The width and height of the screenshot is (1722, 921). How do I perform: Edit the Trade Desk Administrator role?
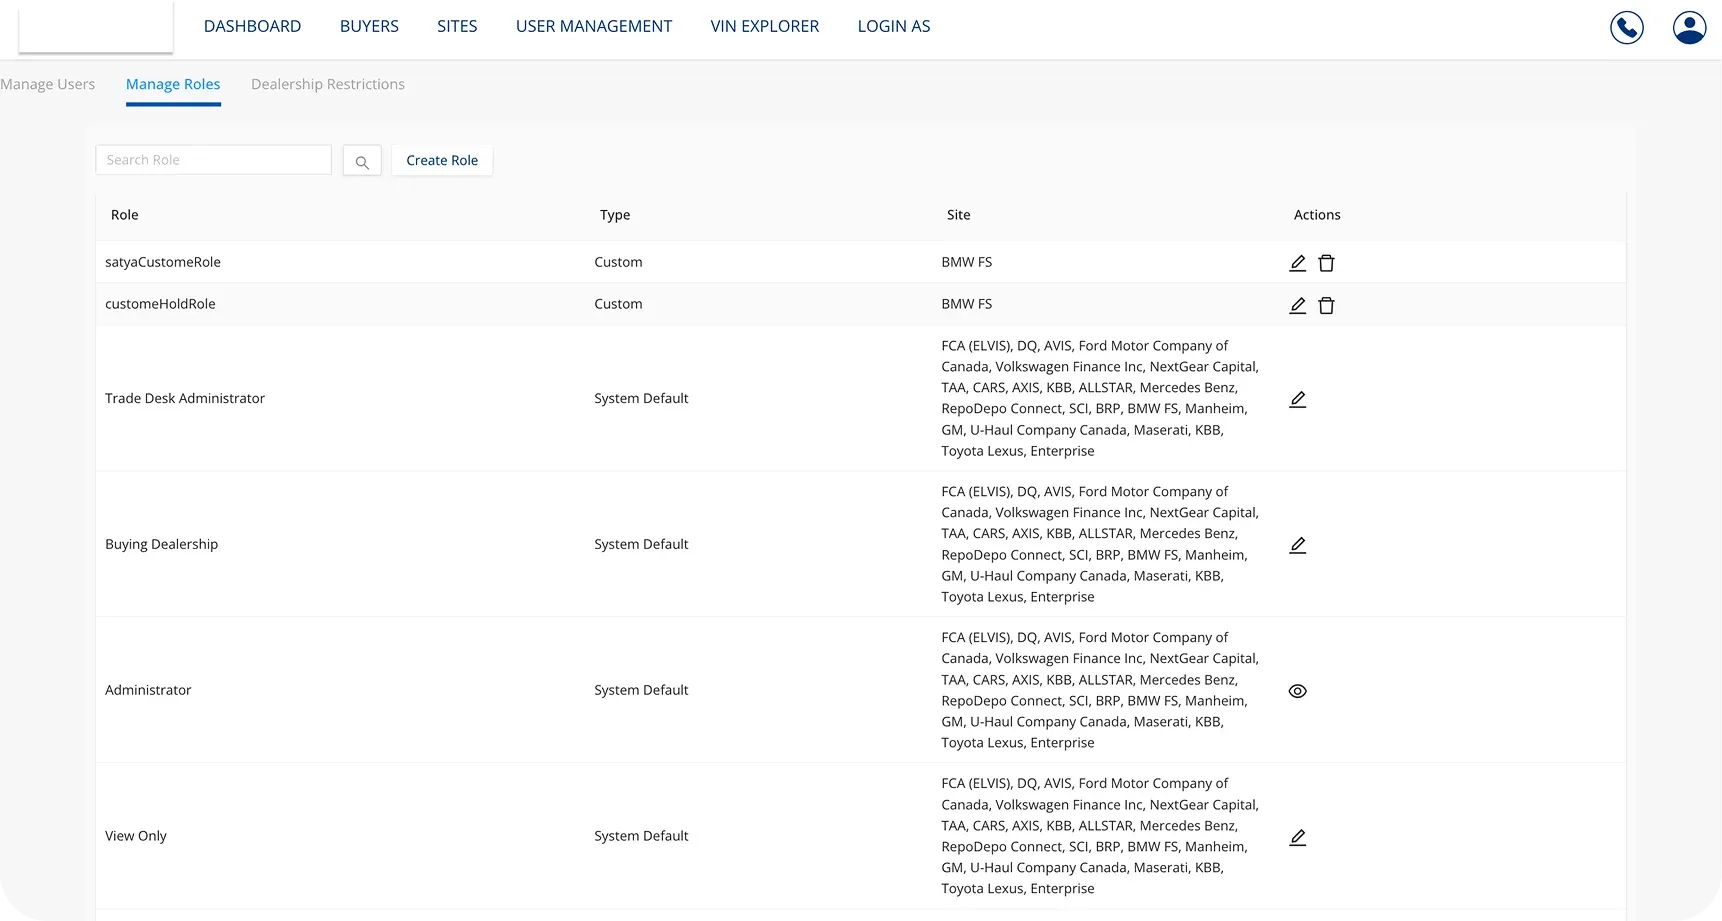pyautogui.click(x=1297, y=399)
